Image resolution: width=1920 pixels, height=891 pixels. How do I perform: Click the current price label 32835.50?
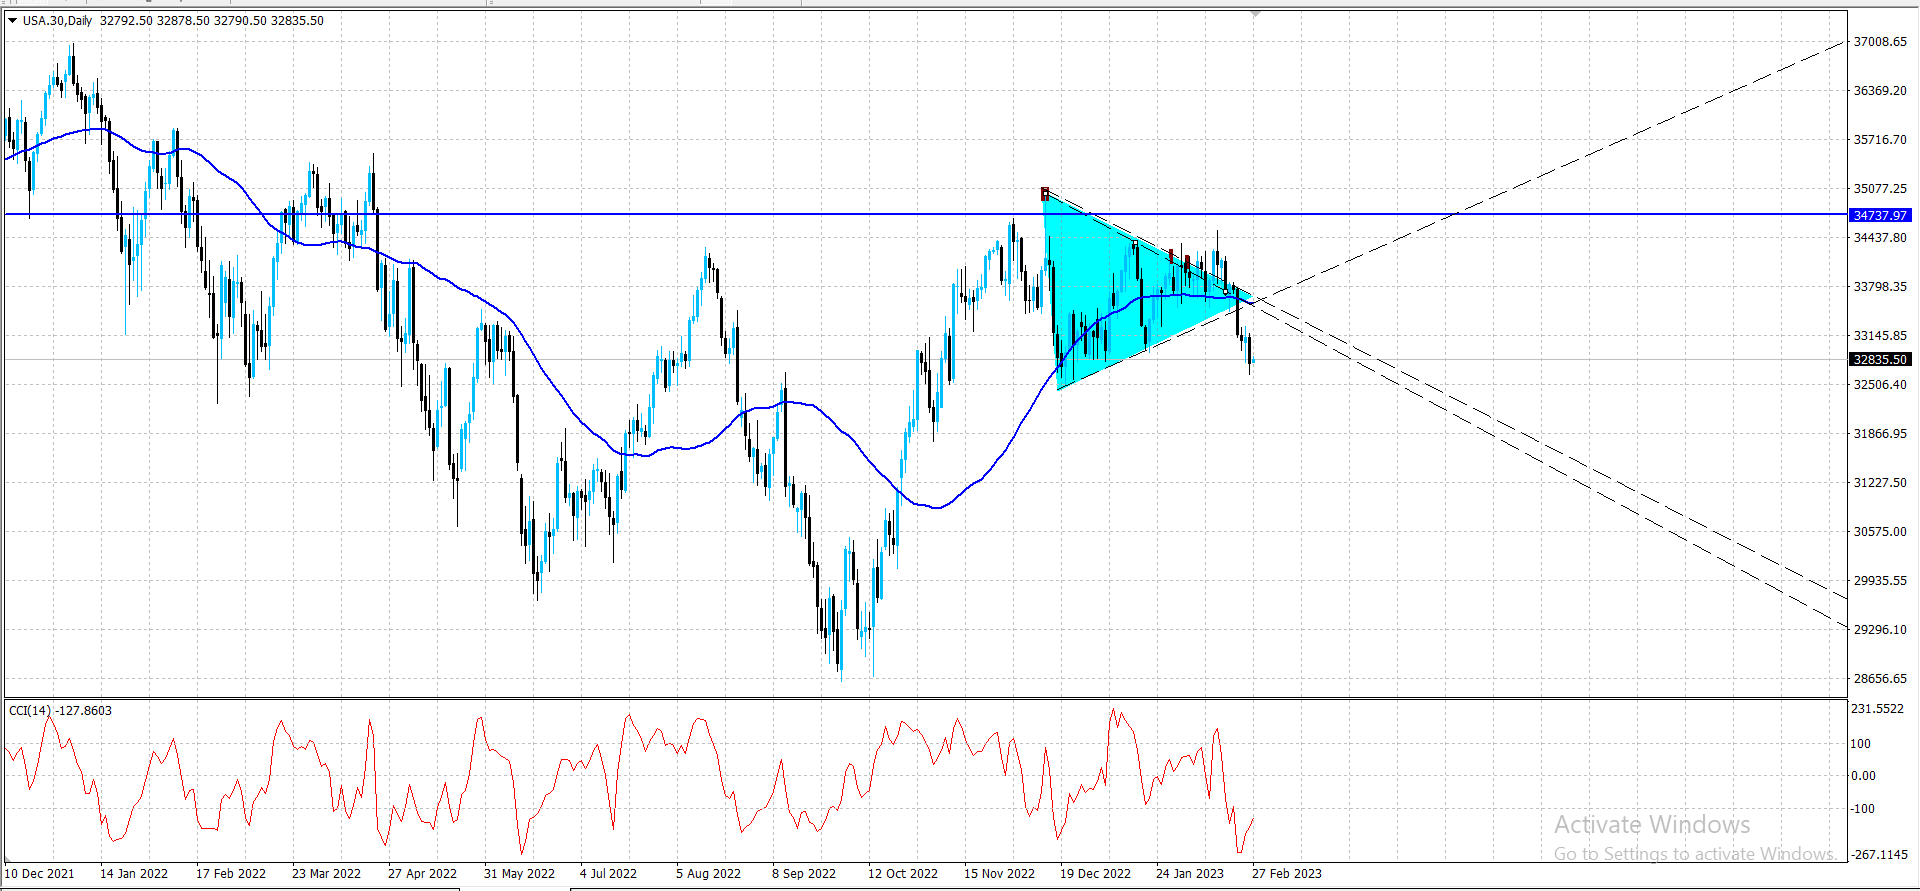1880,359
